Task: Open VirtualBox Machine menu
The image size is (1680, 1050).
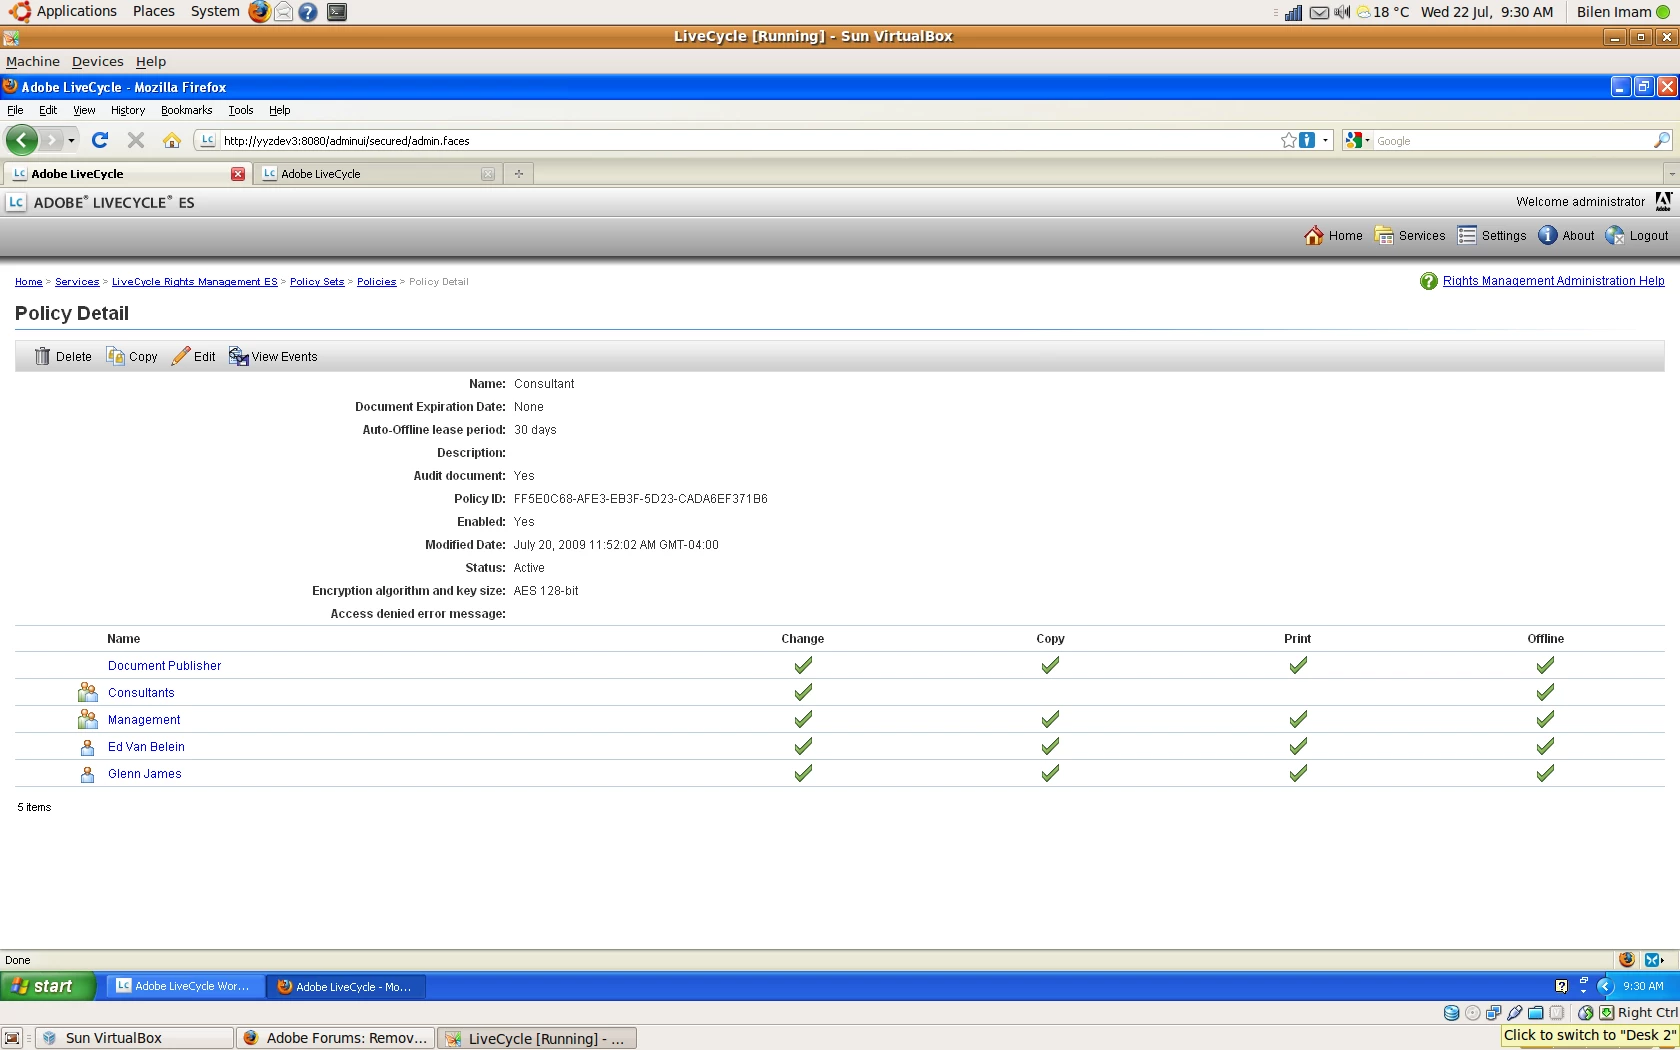Action: [x=33, y=61]
